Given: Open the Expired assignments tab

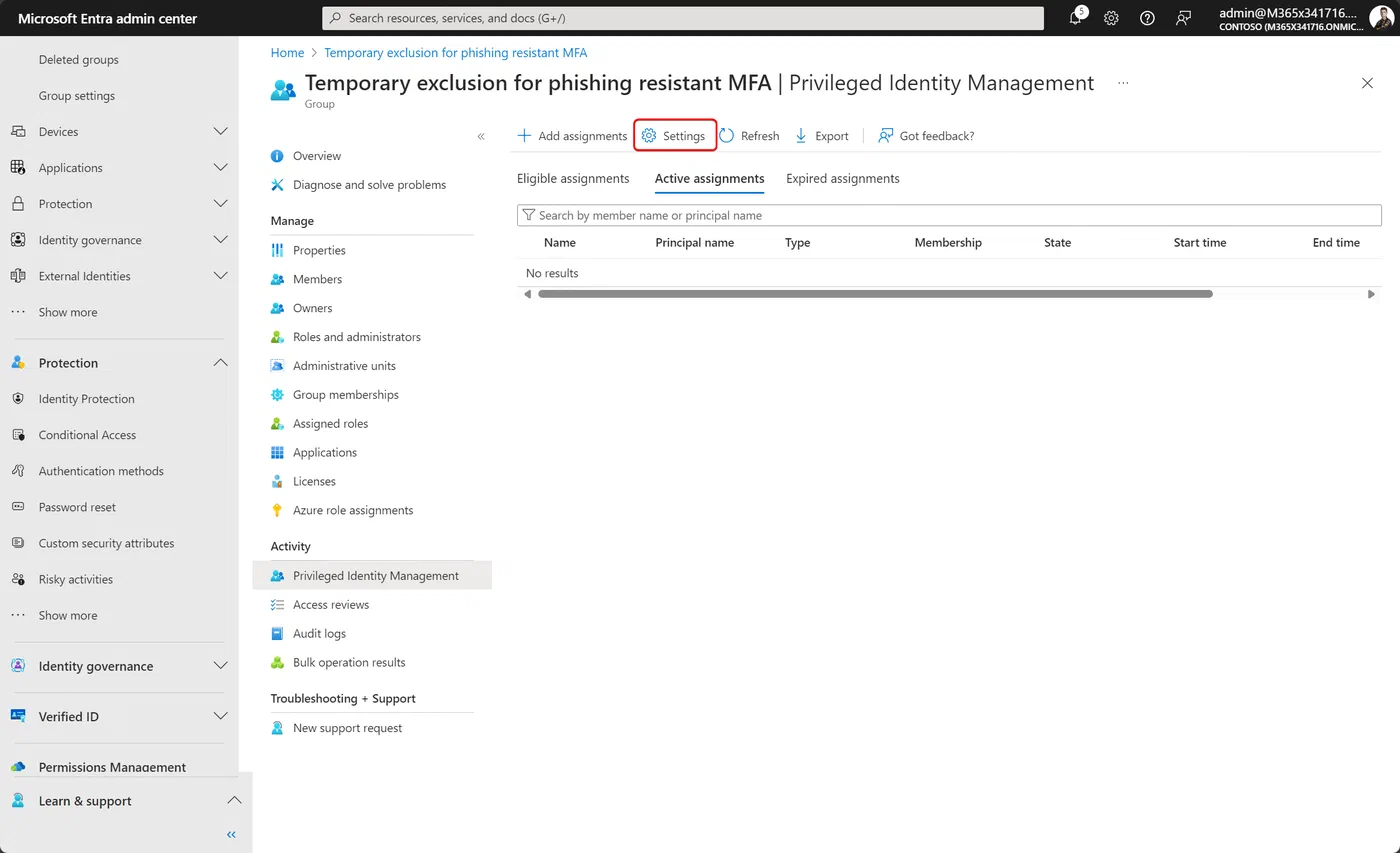Looking at the screenshot, I should 843,179.
